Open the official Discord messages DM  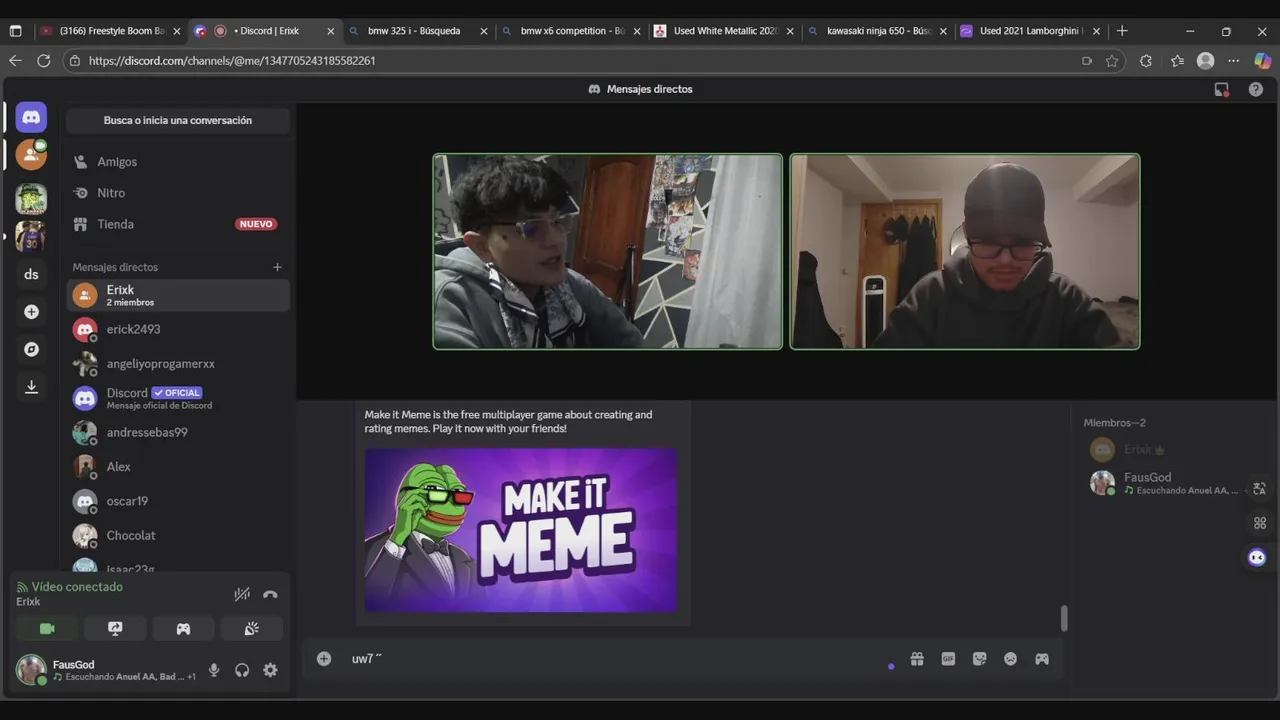[178, 398]
